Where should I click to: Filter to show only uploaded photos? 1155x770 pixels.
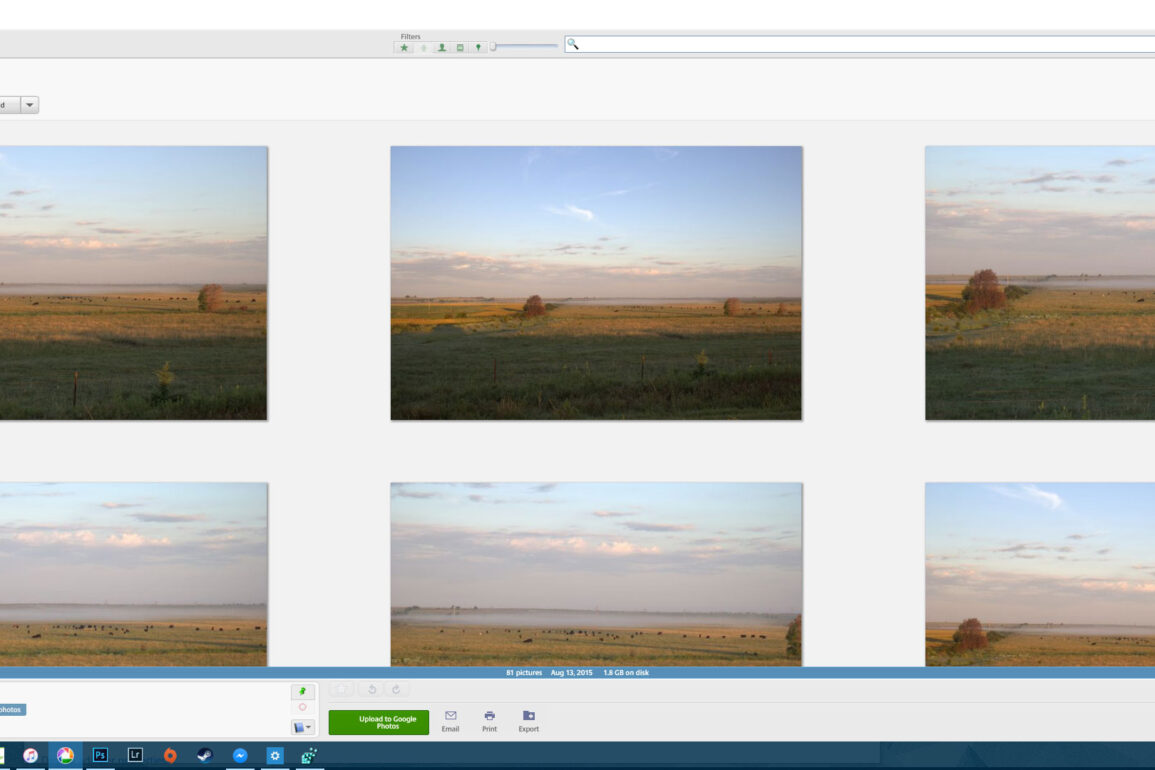pyautogui.click(x=422, y=46)
